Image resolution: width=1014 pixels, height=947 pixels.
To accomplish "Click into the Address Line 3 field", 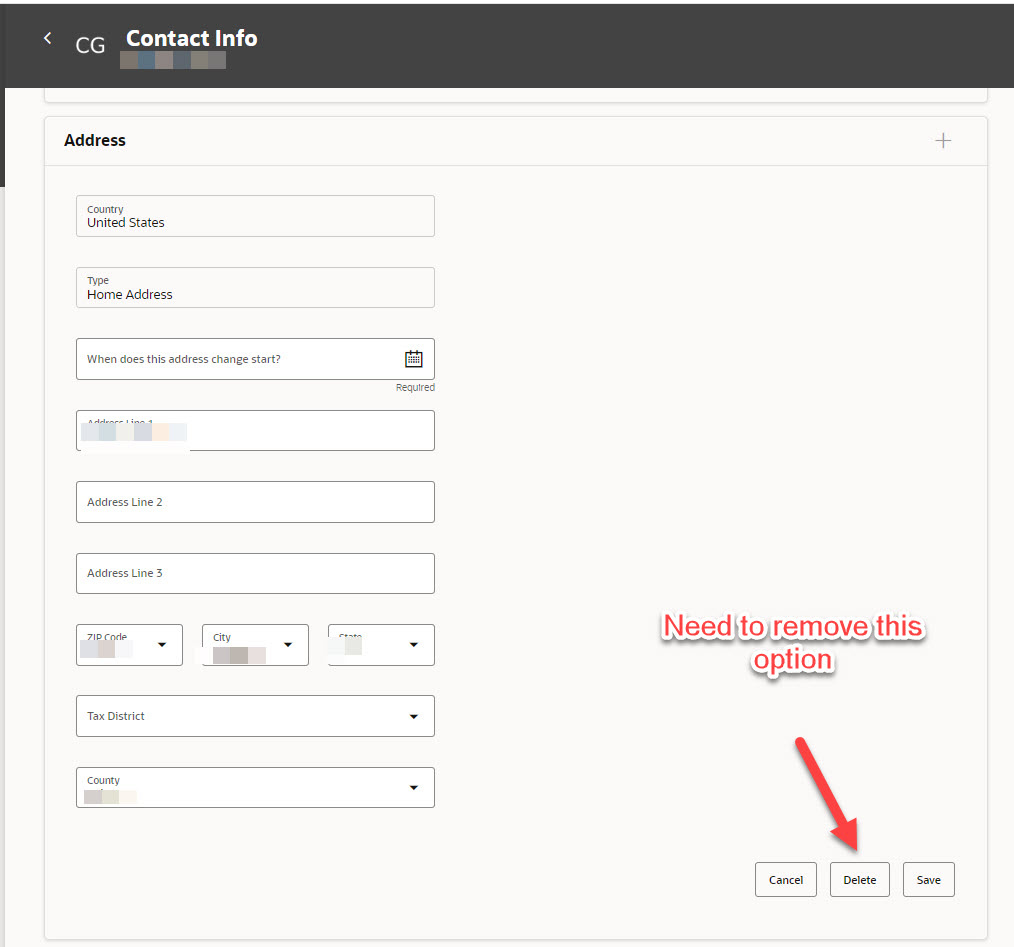I will coord(255,572).
